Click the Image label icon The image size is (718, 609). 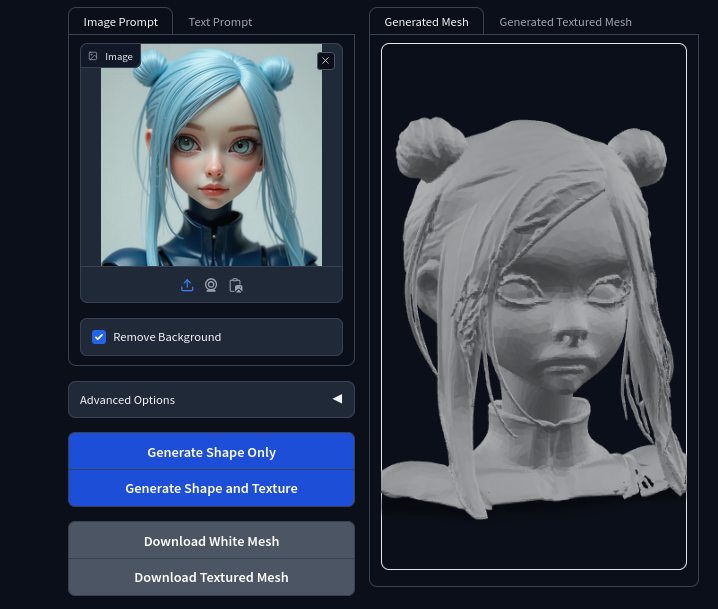click(93, 56)
